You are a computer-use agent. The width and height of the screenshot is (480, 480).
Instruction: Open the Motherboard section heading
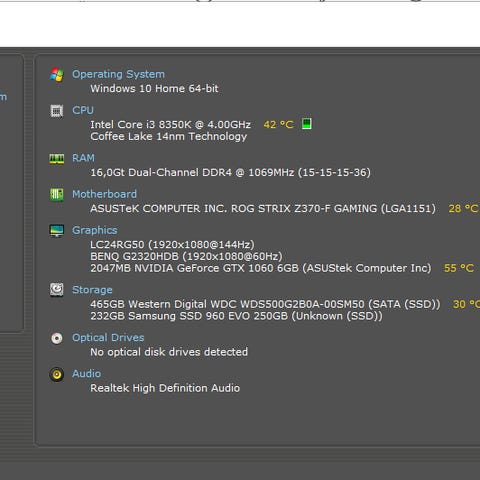[x=104, y=194]
